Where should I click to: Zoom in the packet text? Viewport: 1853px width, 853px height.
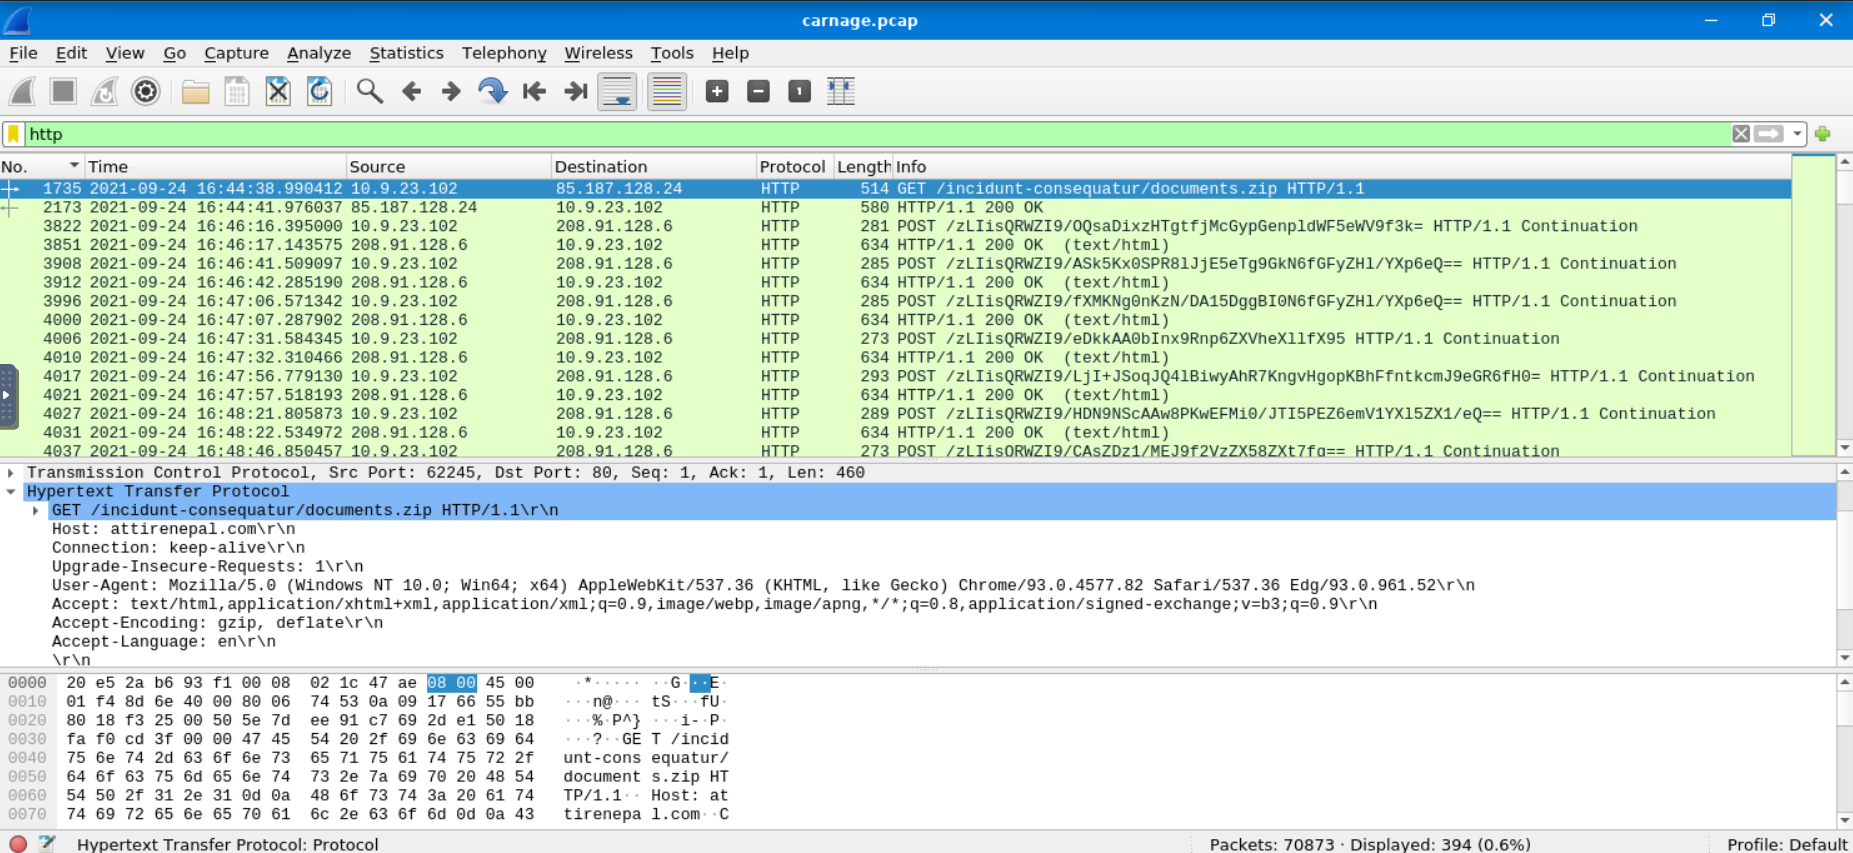[717, 92]
